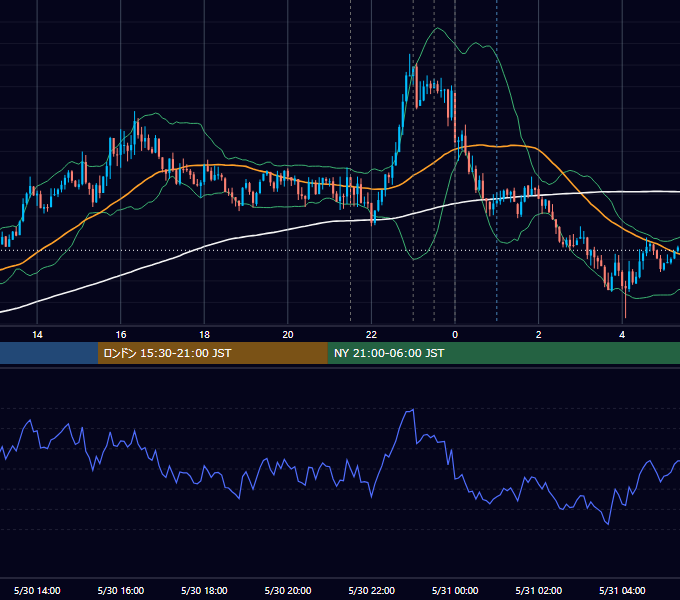Click the 5/30 16:00 date label

click(121, 590)
